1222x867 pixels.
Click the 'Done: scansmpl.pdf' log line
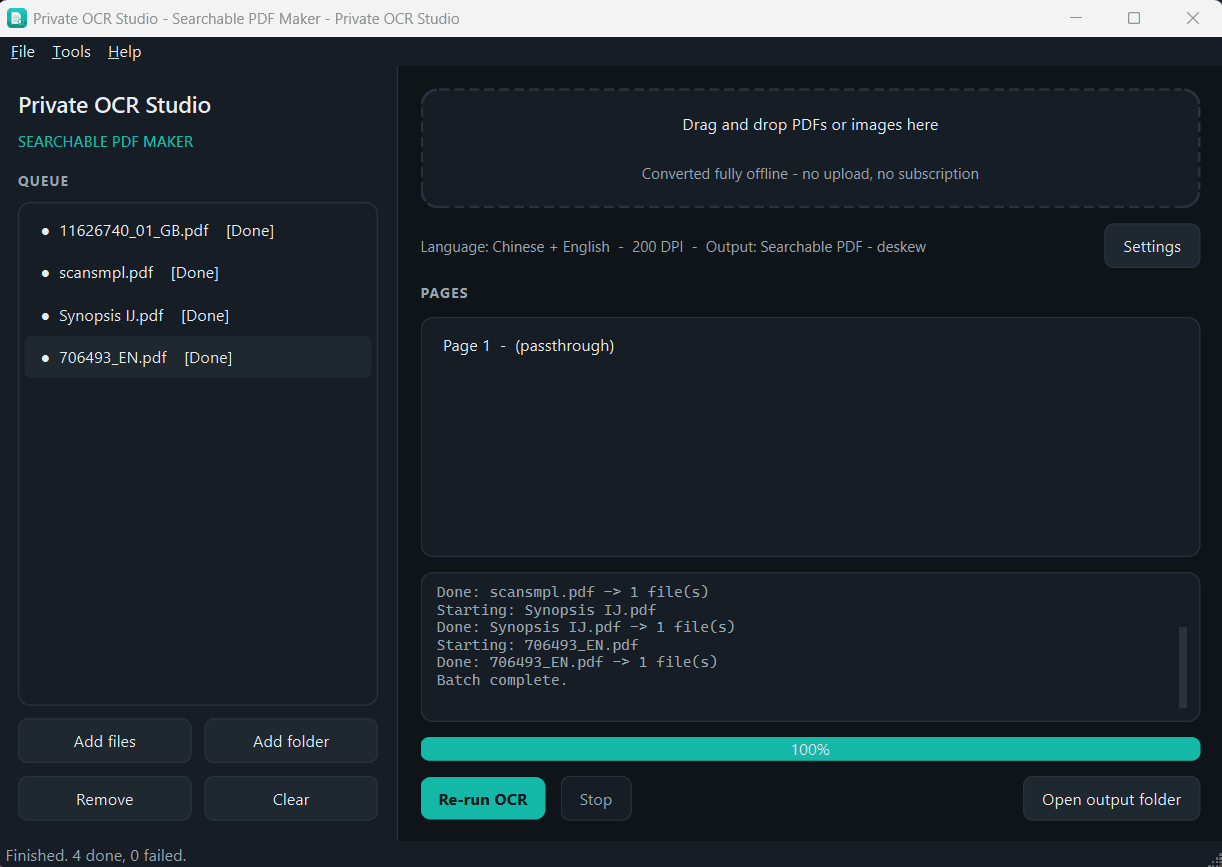pos(572,592)
